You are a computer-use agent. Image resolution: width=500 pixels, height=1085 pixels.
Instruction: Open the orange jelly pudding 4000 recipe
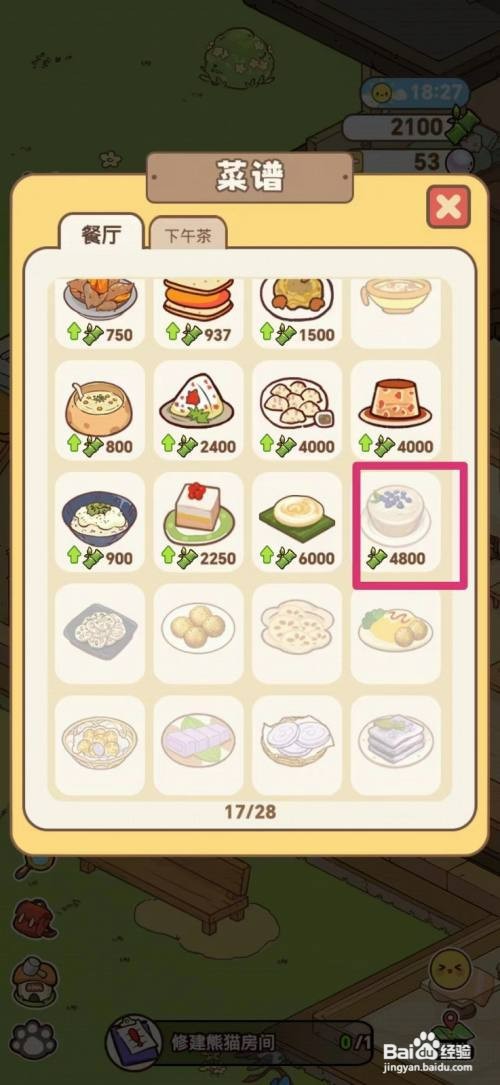coord(396,410)
